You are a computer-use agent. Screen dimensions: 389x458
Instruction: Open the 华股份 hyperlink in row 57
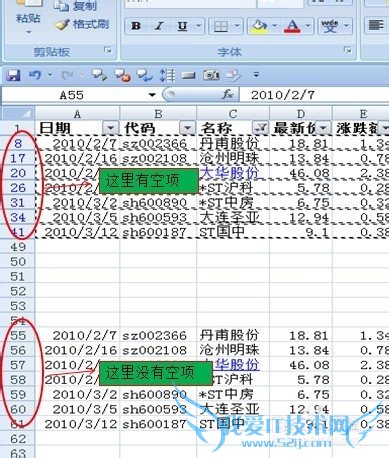pyautogui.click(x=237, y=365)
